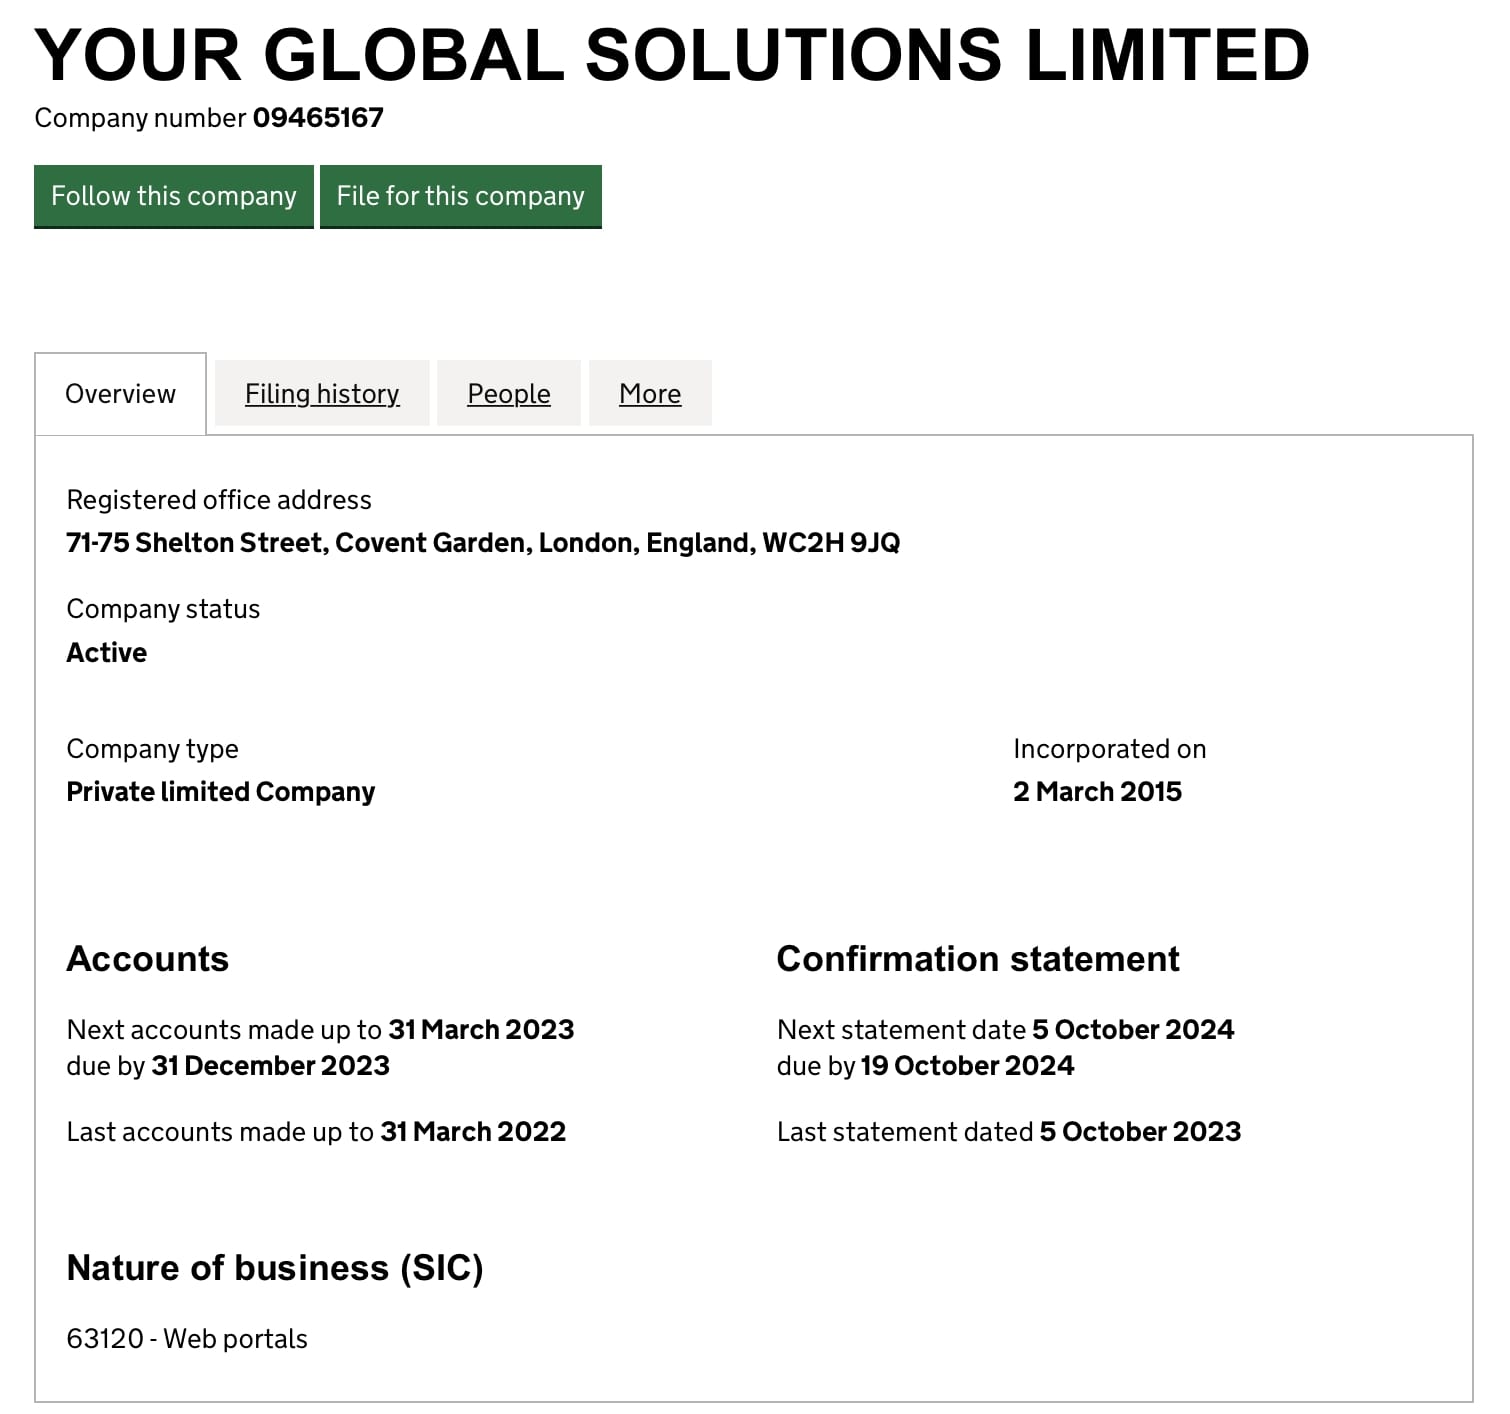1510x1414 pixels.
Task: Open File for this company
Action: tap(461, 196)
